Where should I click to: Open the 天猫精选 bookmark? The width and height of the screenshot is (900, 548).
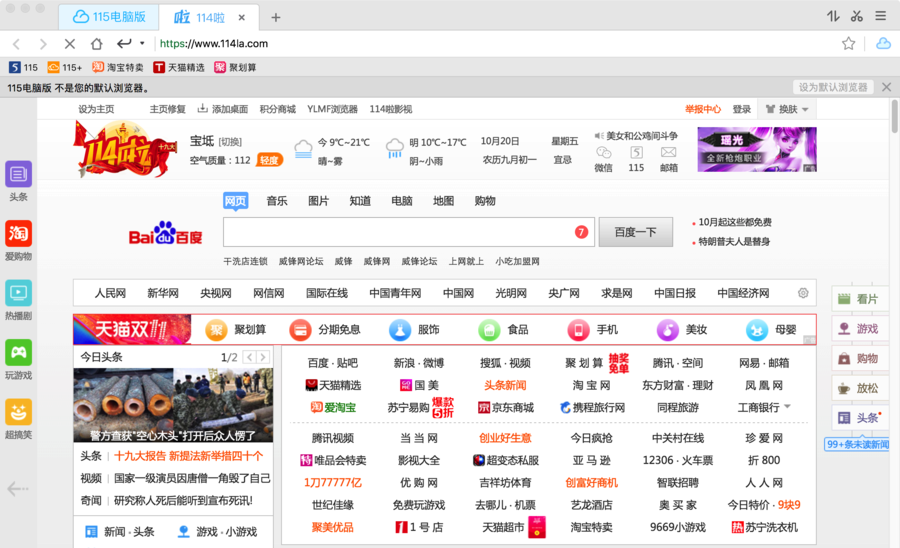(x=179, y=67)
